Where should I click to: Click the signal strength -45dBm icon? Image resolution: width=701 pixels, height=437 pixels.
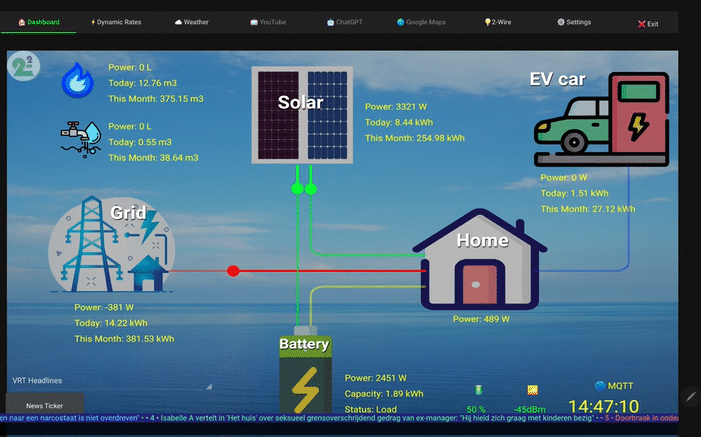point(533,389)
